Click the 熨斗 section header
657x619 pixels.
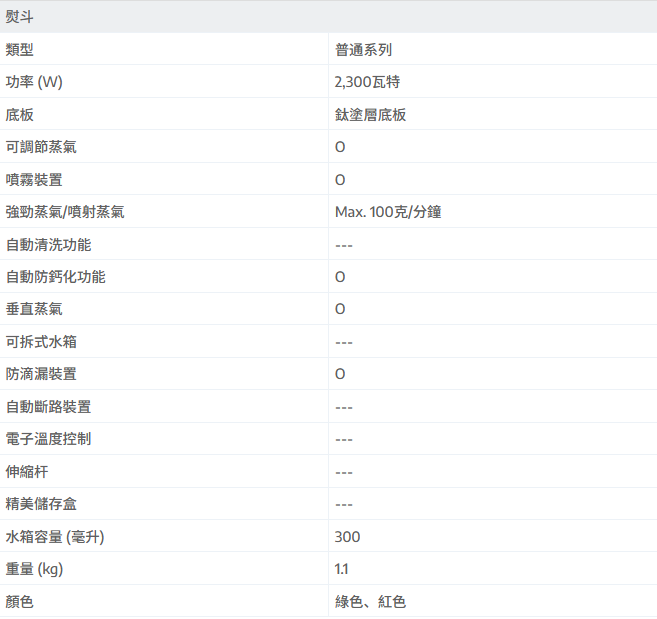click(x=20, y=17)
